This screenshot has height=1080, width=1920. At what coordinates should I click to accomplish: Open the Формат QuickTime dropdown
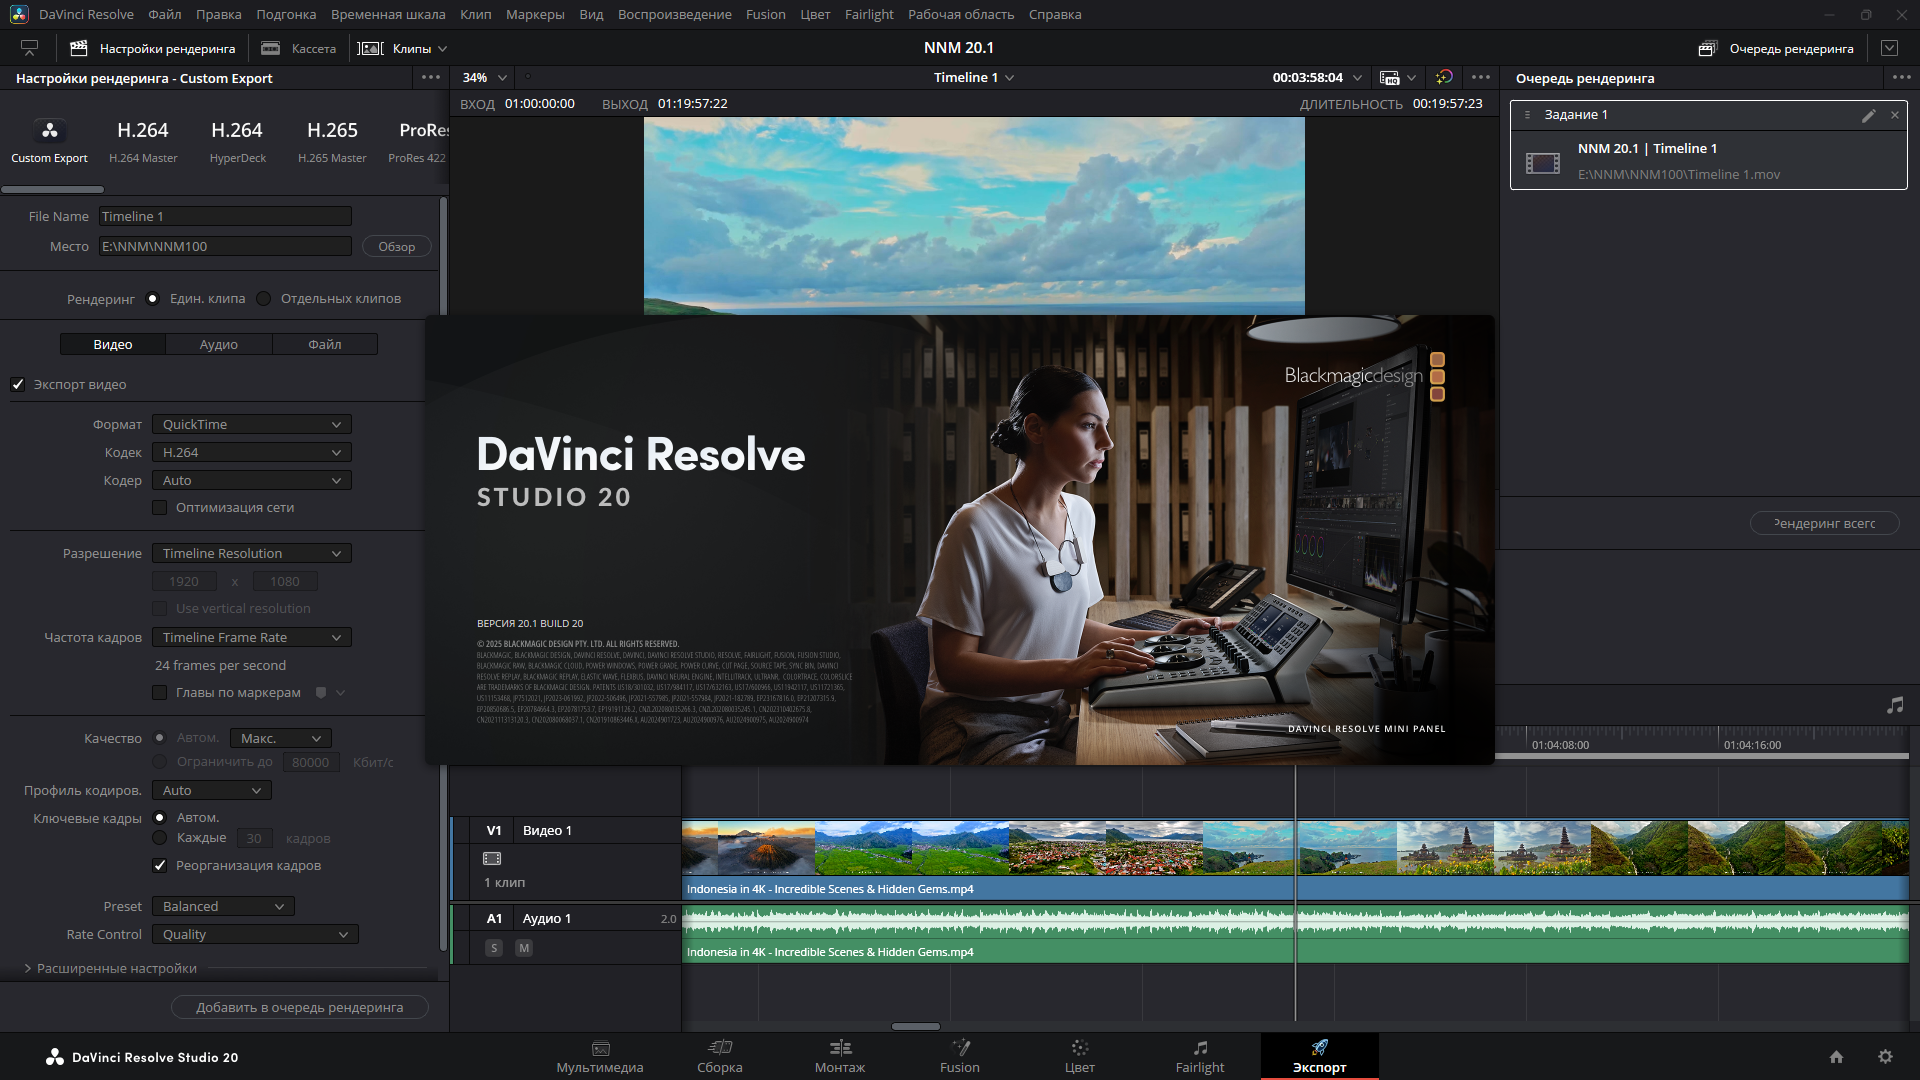[x=252, y=425]
